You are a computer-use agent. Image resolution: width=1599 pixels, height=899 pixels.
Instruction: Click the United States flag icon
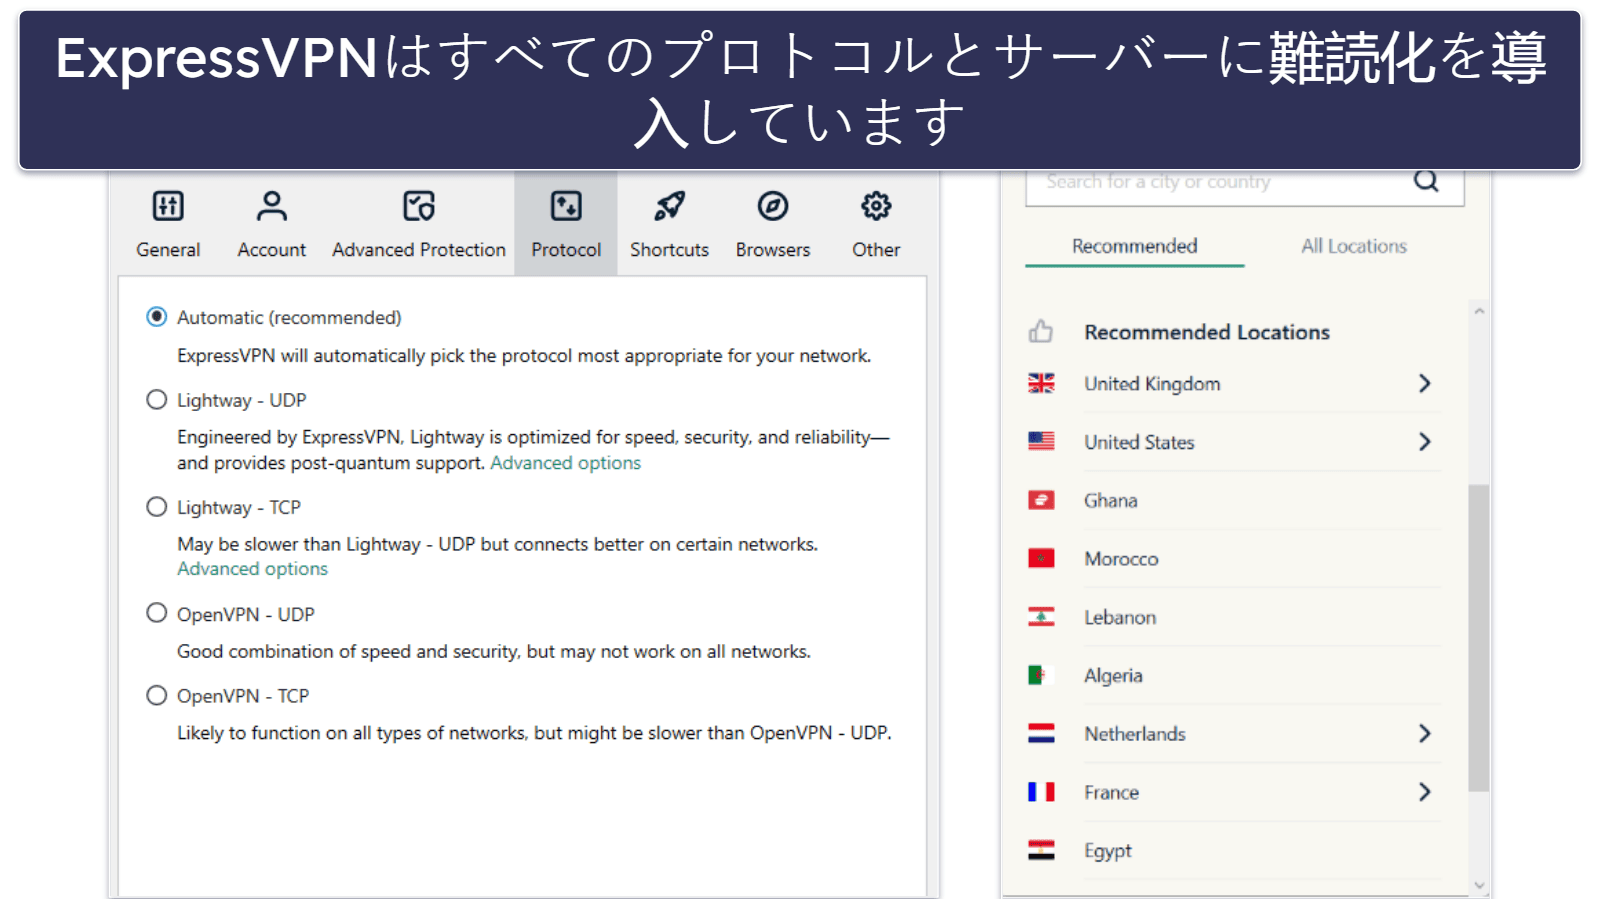[1041, 441]
